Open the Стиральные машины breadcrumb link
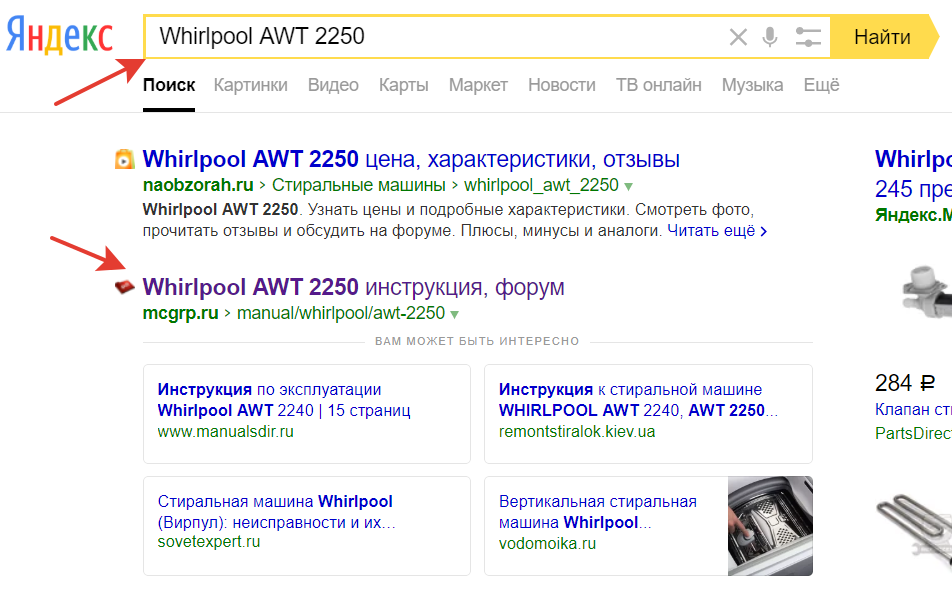Viewport: 952px width, 593px height. point(359,185)
